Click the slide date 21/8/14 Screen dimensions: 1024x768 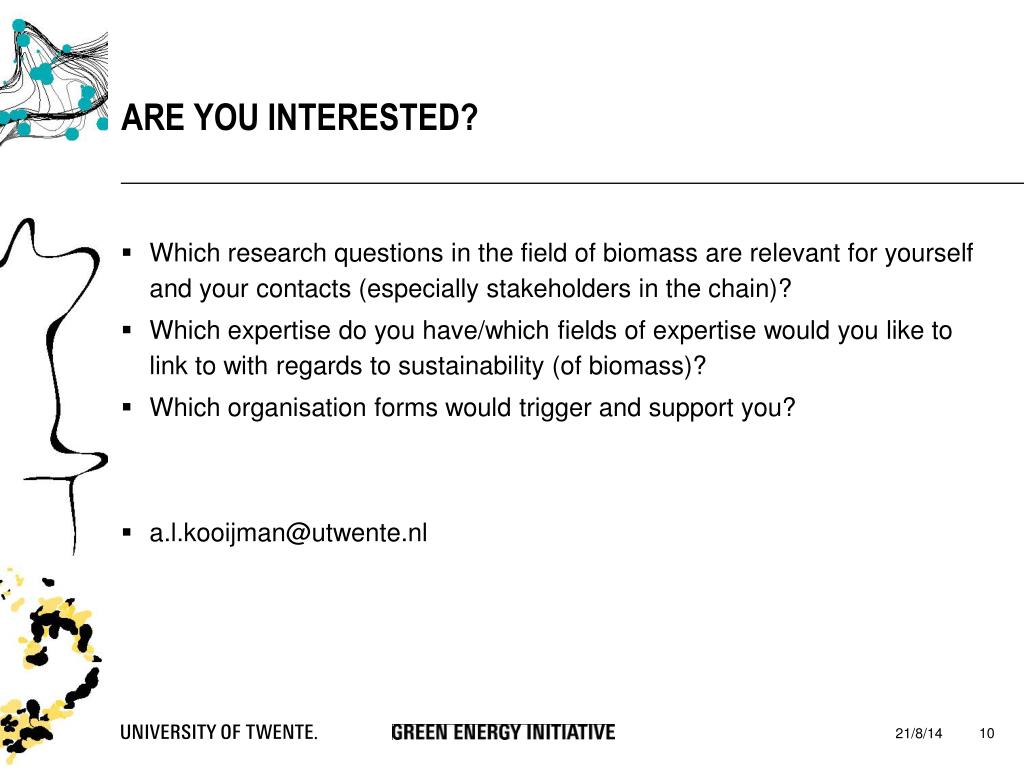(x=918, y=733)
